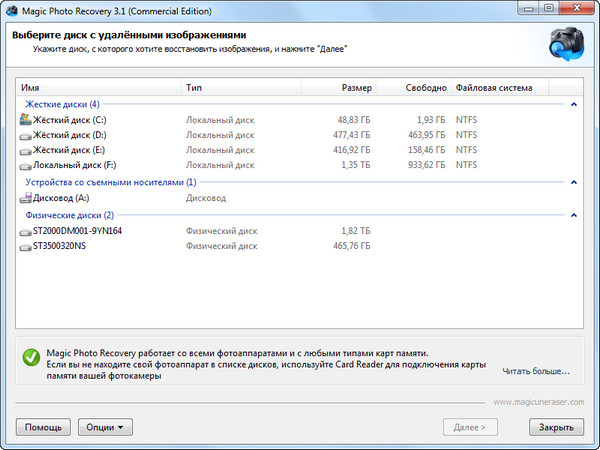Screen dimensions: 600x450
Task: Click the Windows-logo drive icon for disk C:
Action: 25,120
